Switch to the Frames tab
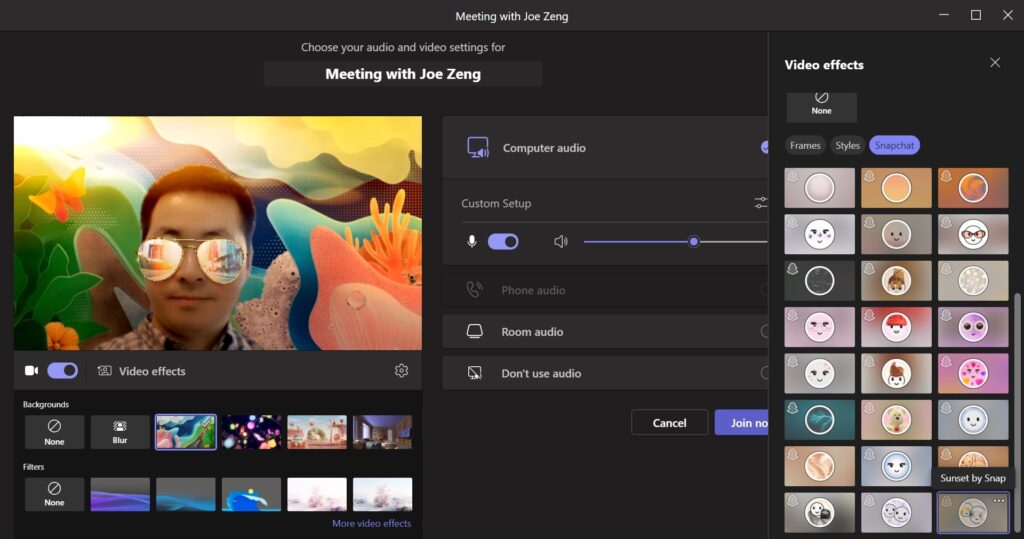The image size is (1024, 539). tap(805, 145)
